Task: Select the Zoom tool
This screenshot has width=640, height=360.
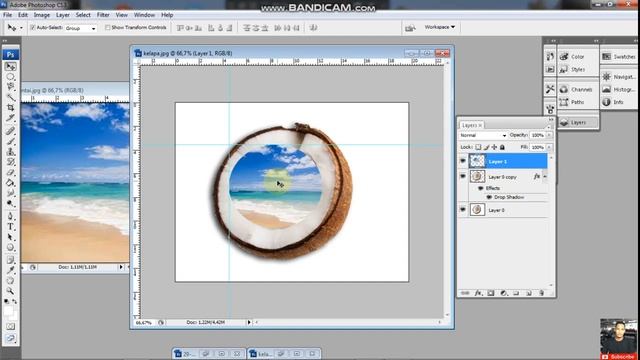Action: [x=11, y=291]
